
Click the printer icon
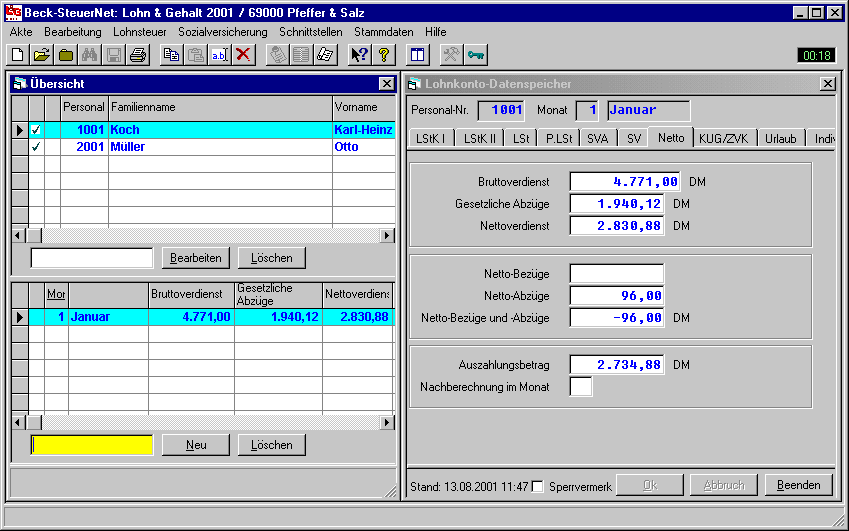(138, 55)
